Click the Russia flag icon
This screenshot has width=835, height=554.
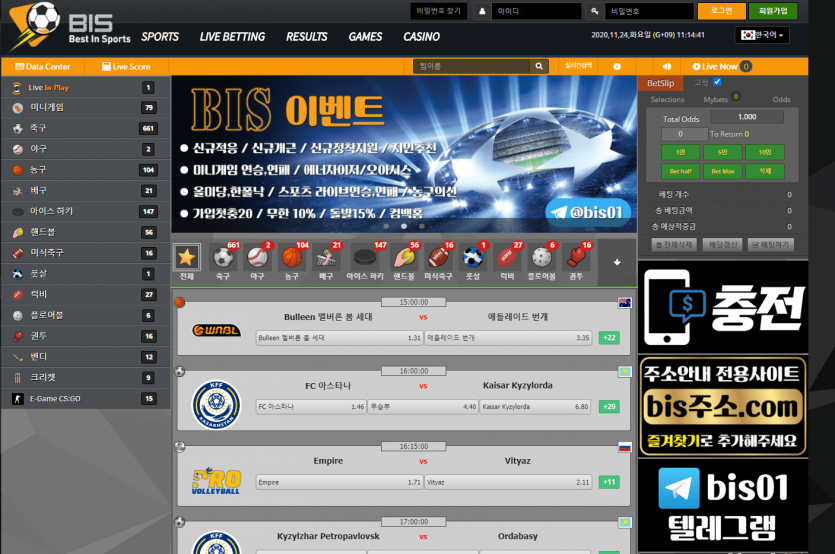(x=625, y=447)
